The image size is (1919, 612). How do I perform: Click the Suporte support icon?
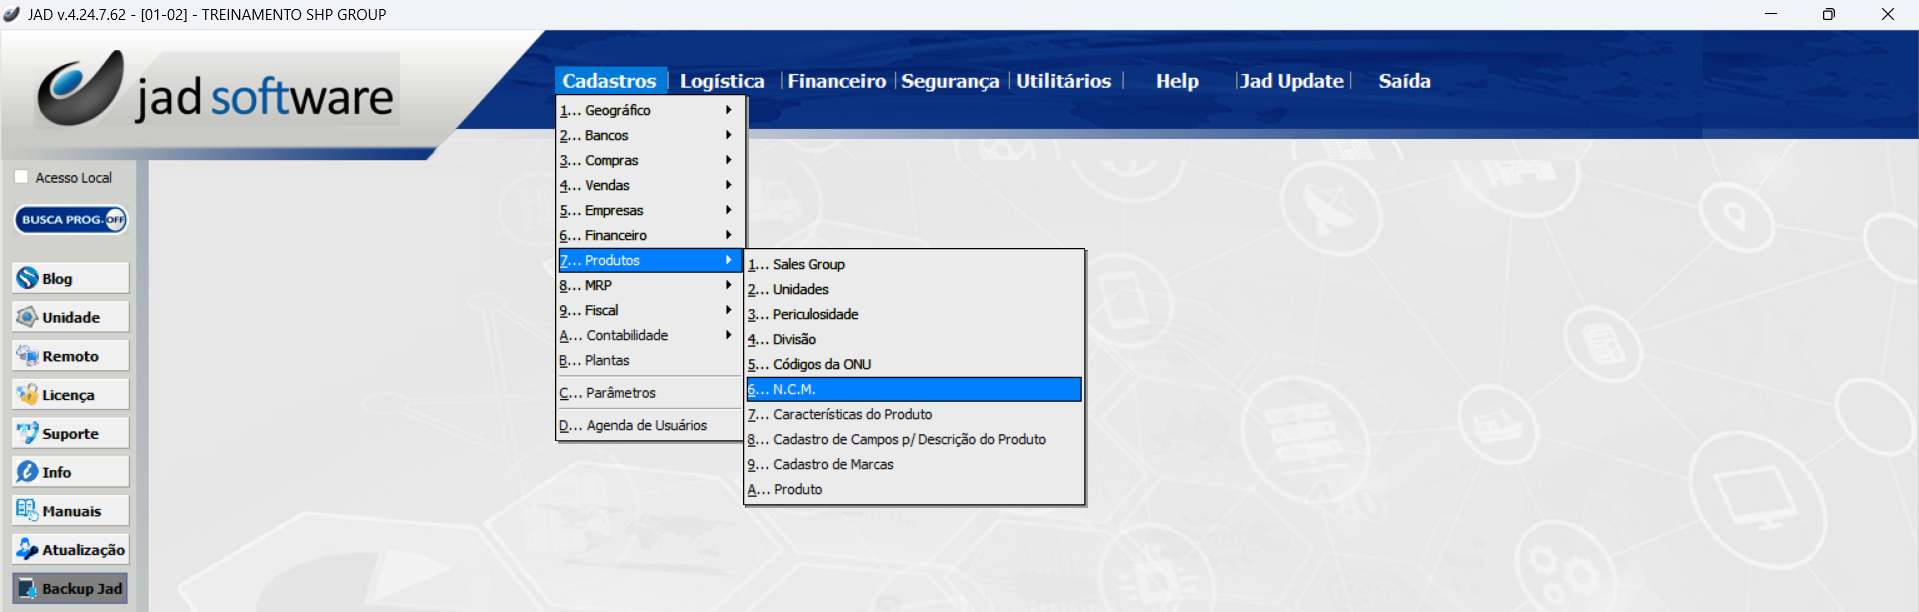click(28, 433)
